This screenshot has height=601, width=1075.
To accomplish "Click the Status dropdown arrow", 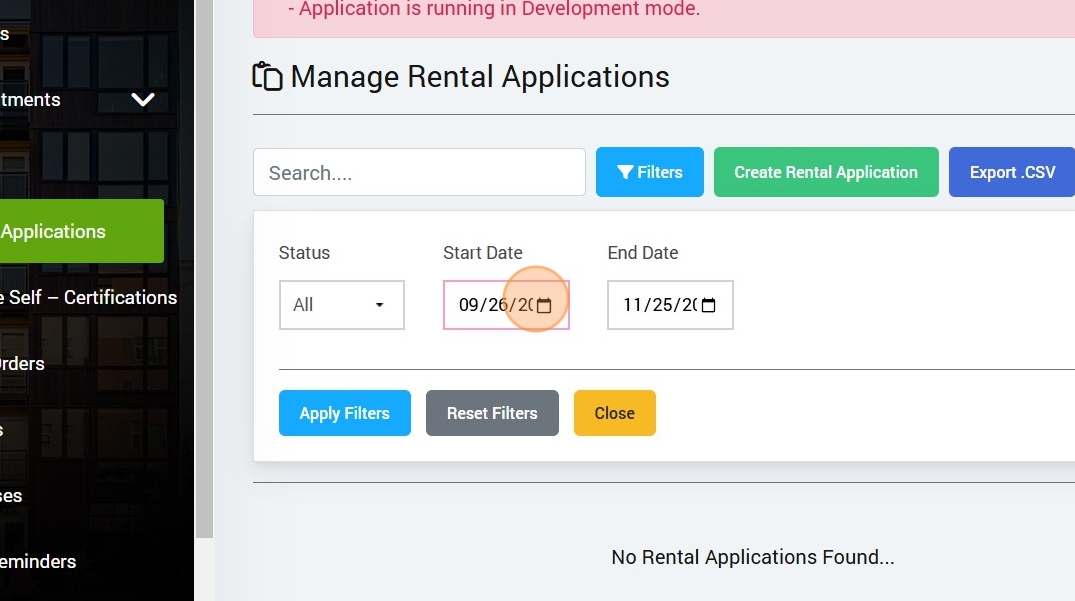I will coord(380,305).
